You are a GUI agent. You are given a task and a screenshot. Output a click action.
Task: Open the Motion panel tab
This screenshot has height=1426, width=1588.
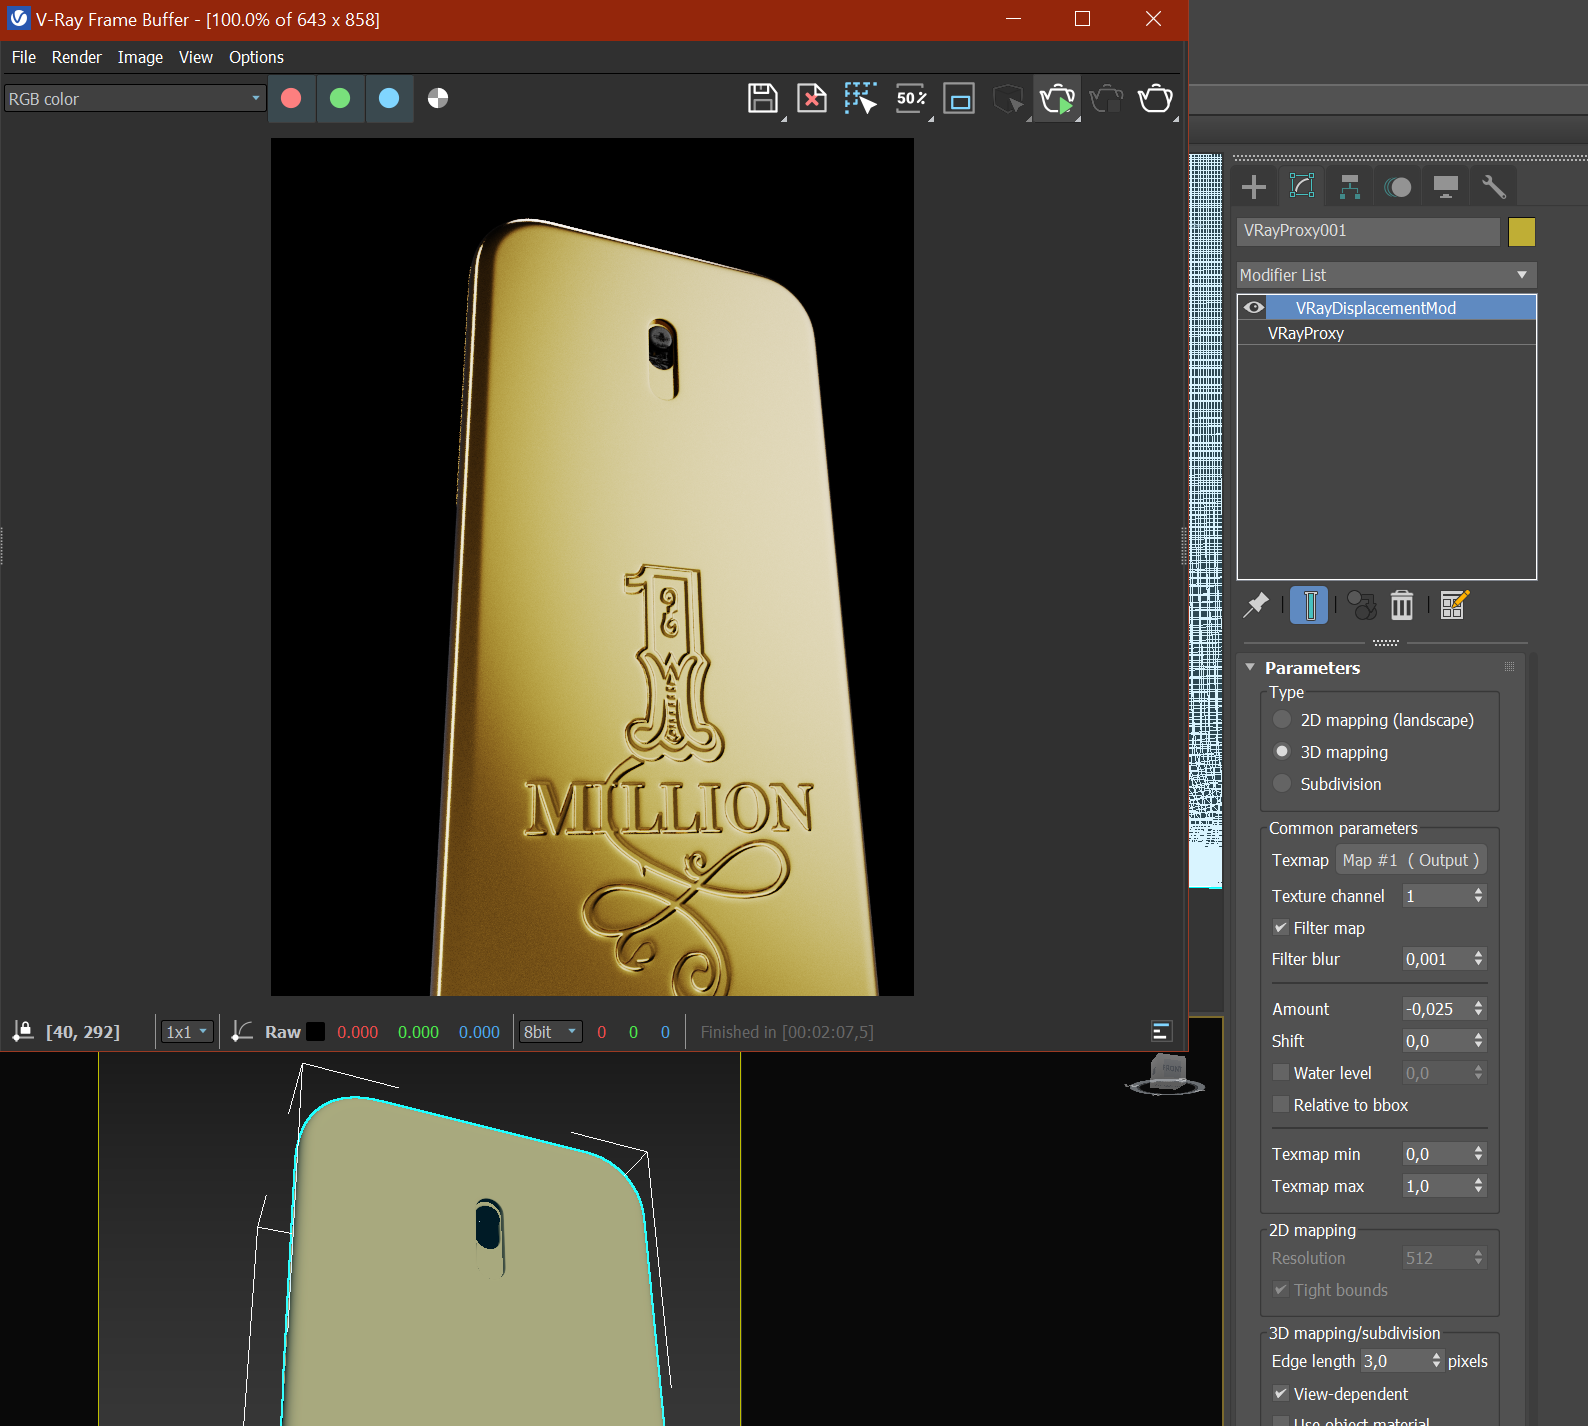click(1398, 186)
